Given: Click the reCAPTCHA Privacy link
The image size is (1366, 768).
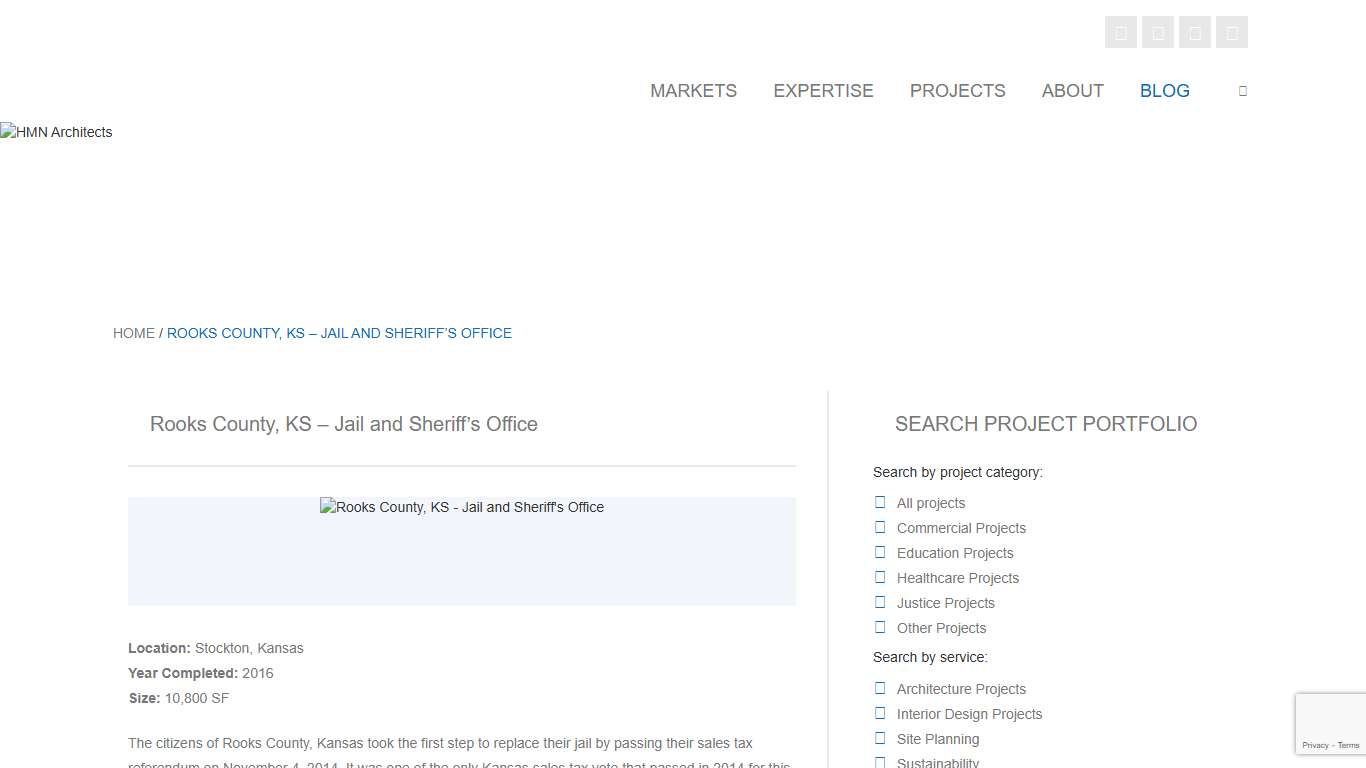Looking at the screenshot, I should (1315, 745).
